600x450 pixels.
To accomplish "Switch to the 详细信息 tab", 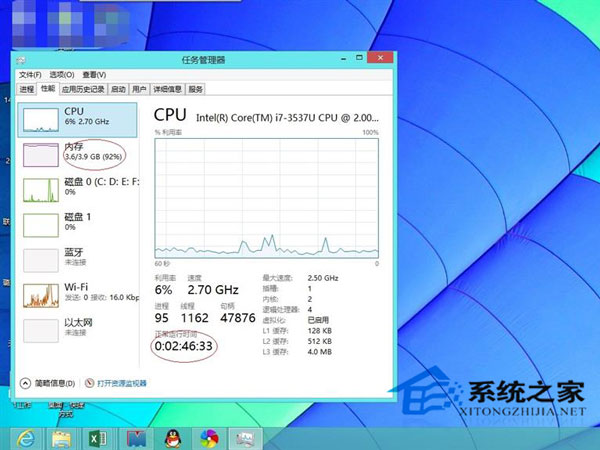I will tap(167, 89).
